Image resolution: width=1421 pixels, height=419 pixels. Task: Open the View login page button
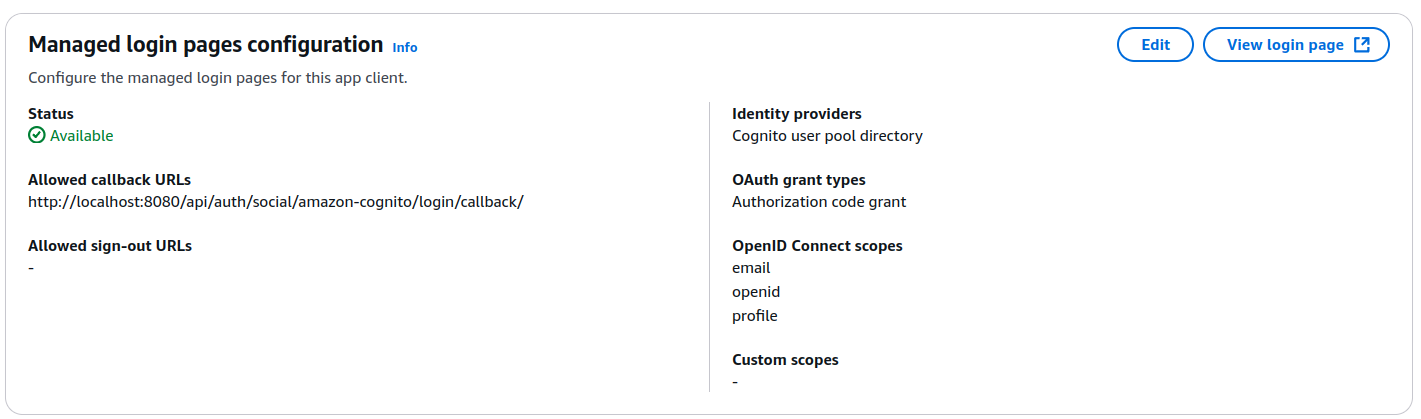tap(1285, 45)
